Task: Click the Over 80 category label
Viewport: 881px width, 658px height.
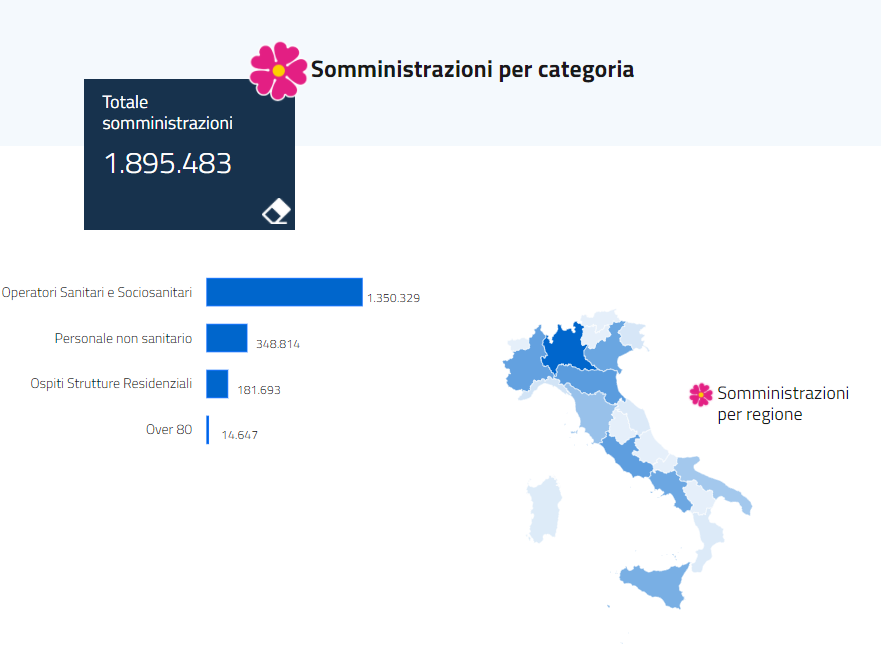Action: click(169, 430)
